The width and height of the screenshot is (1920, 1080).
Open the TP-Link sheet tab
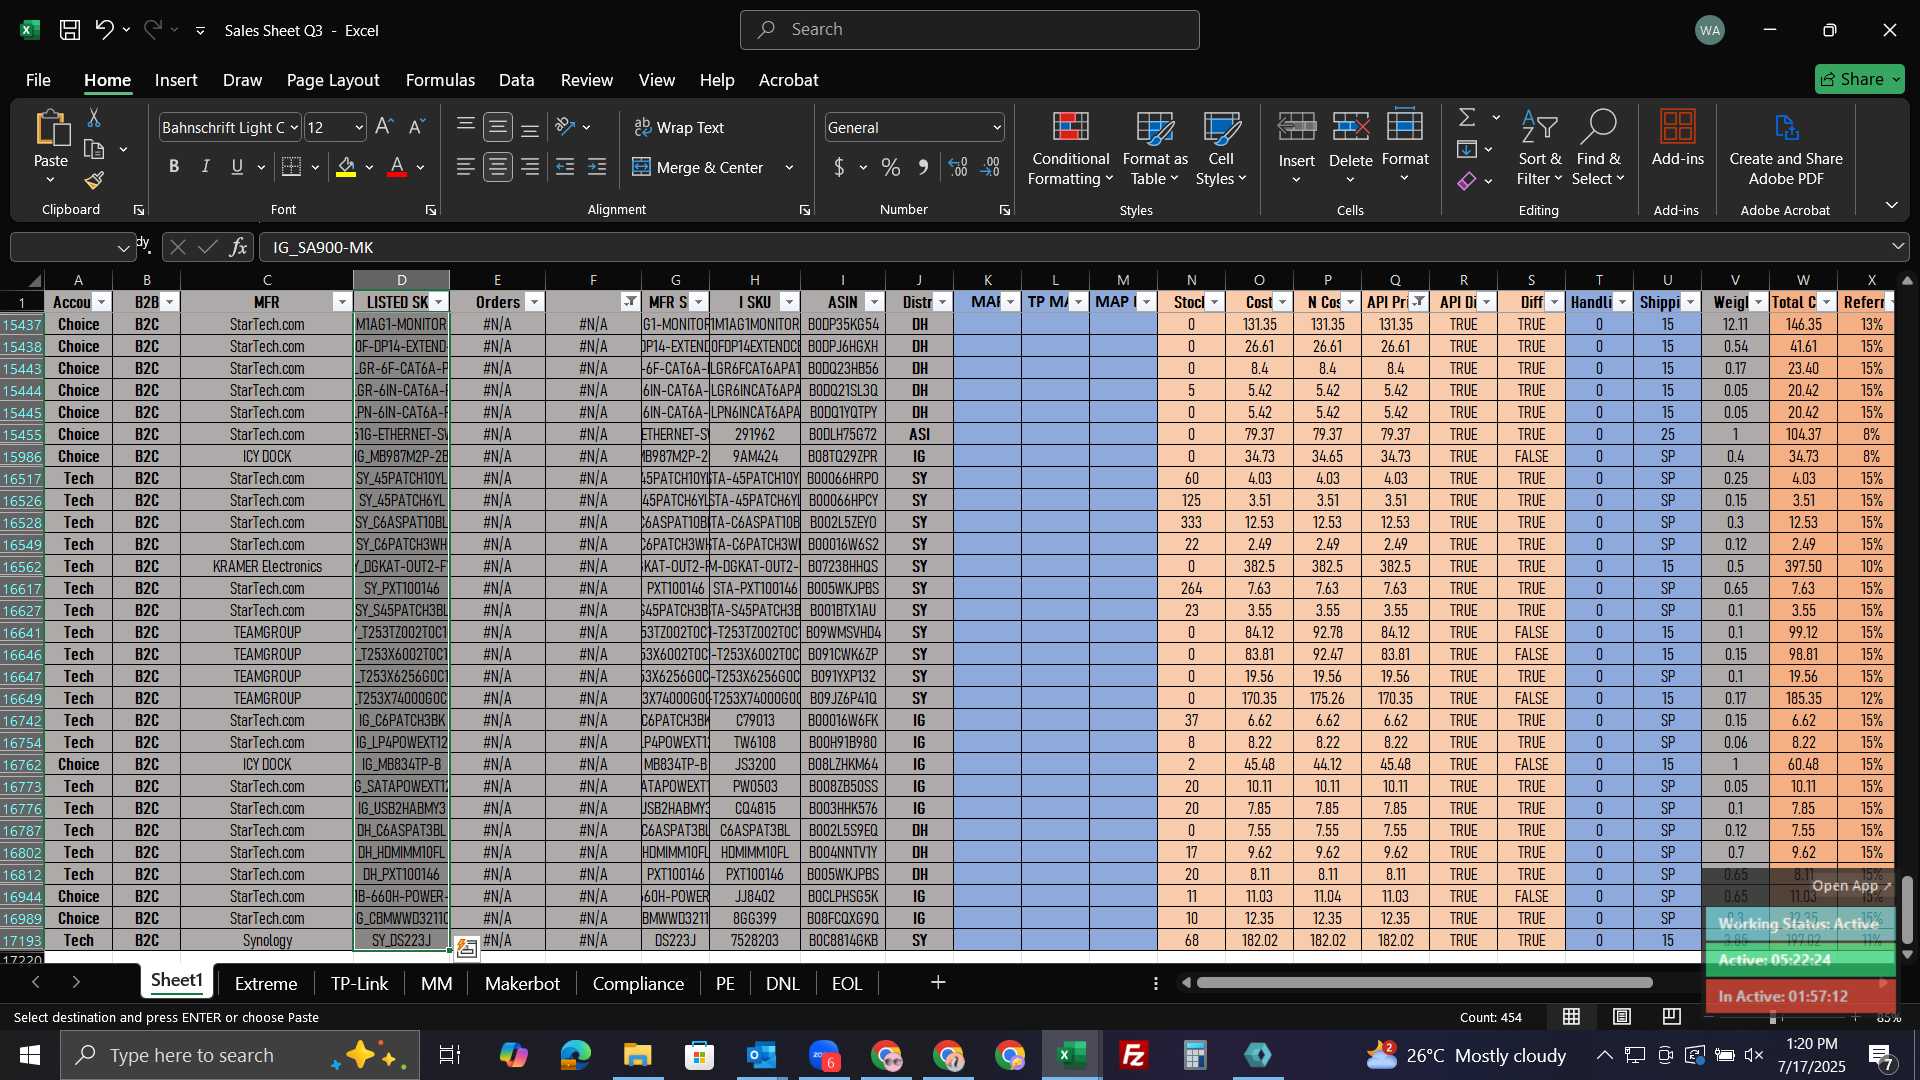coord(359,983)
